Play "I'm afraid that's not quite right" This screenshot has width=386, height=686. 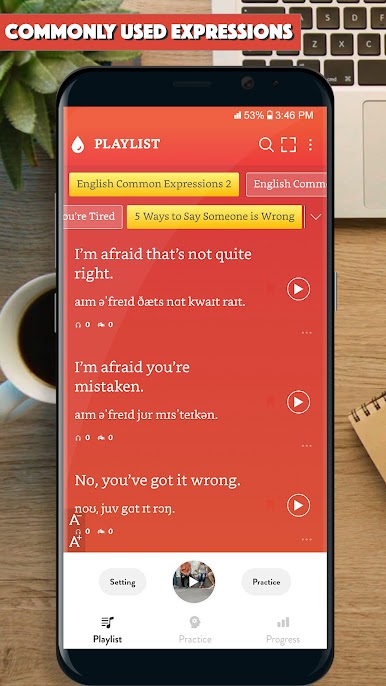click(x=298, y=289)
